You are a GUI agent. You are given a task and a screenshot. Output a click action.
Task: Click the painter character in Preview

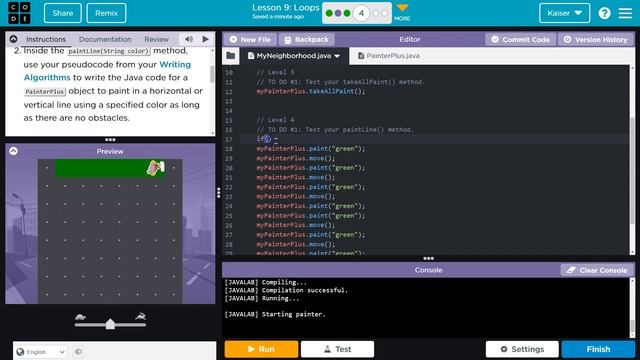tap(156, 168)
